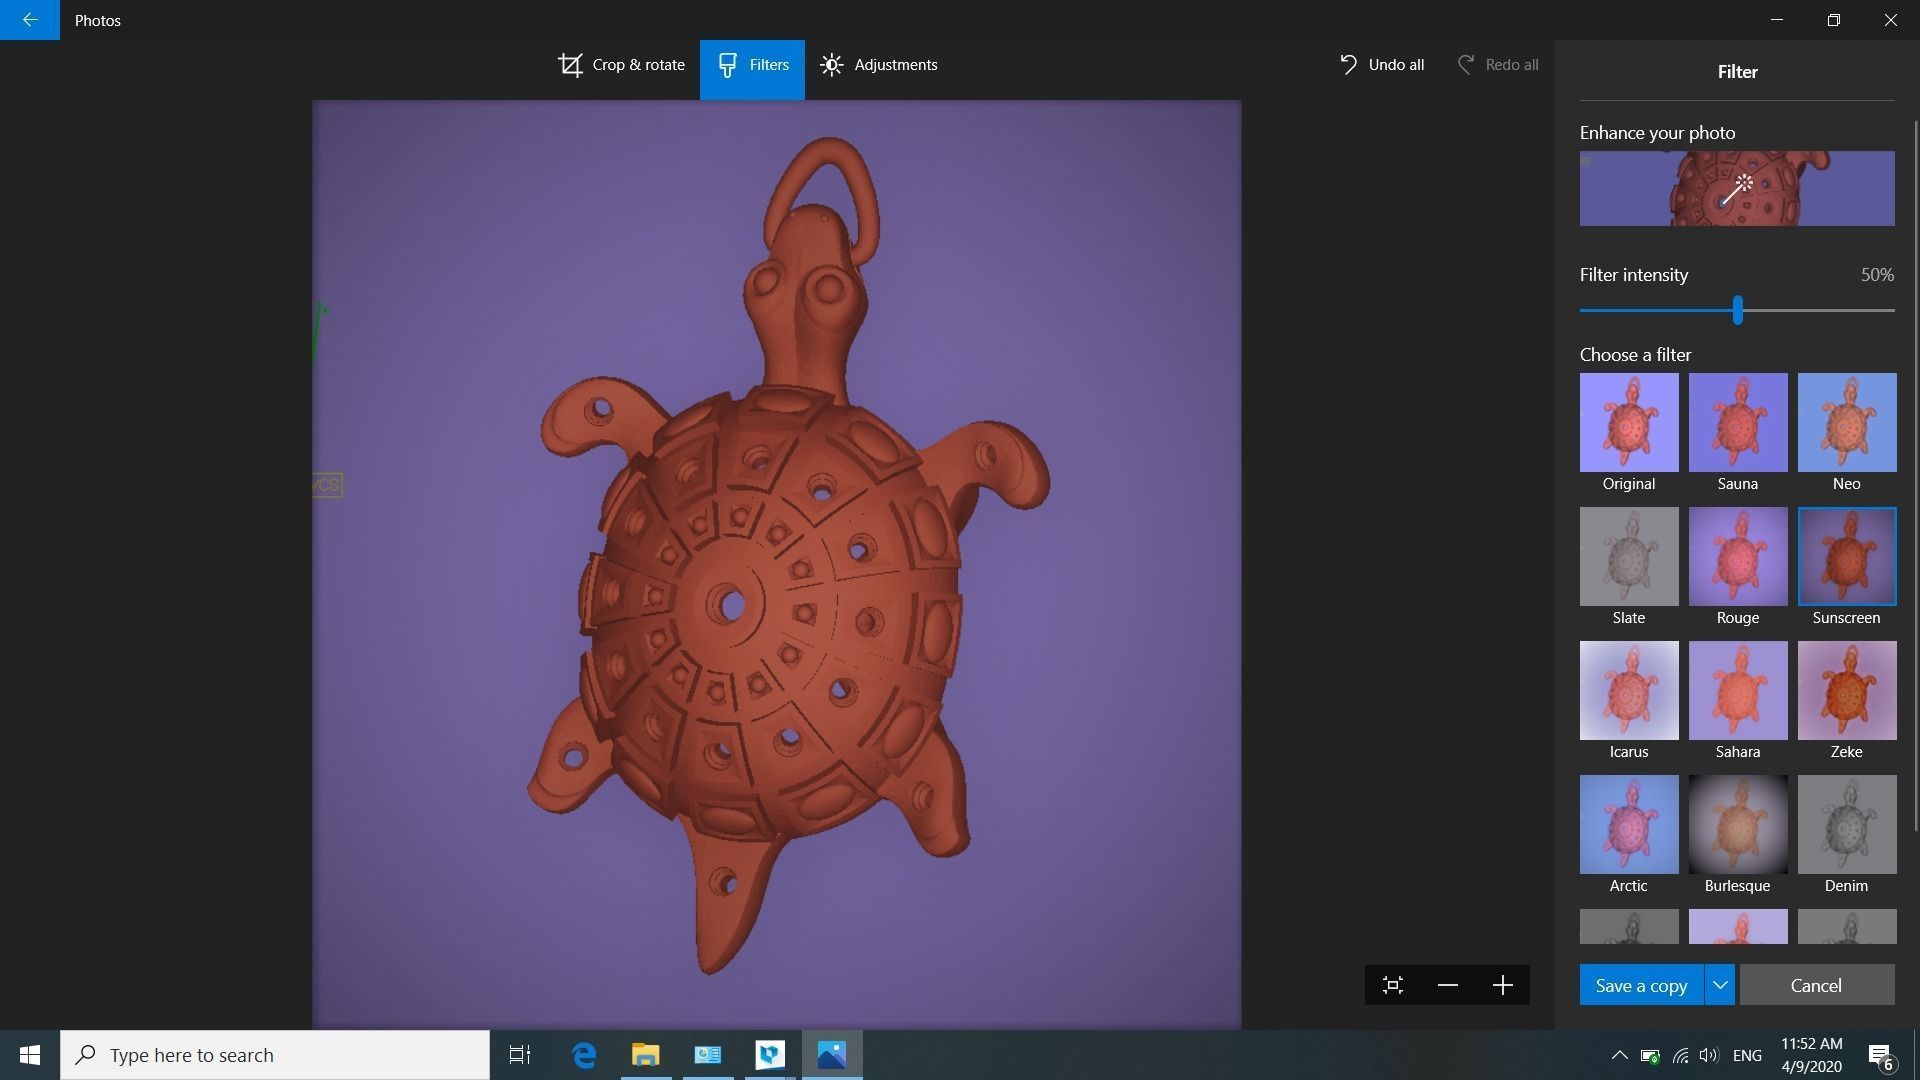
Task: Expand the Save a copy dropdown arrow
Action: pos(1720,985)
